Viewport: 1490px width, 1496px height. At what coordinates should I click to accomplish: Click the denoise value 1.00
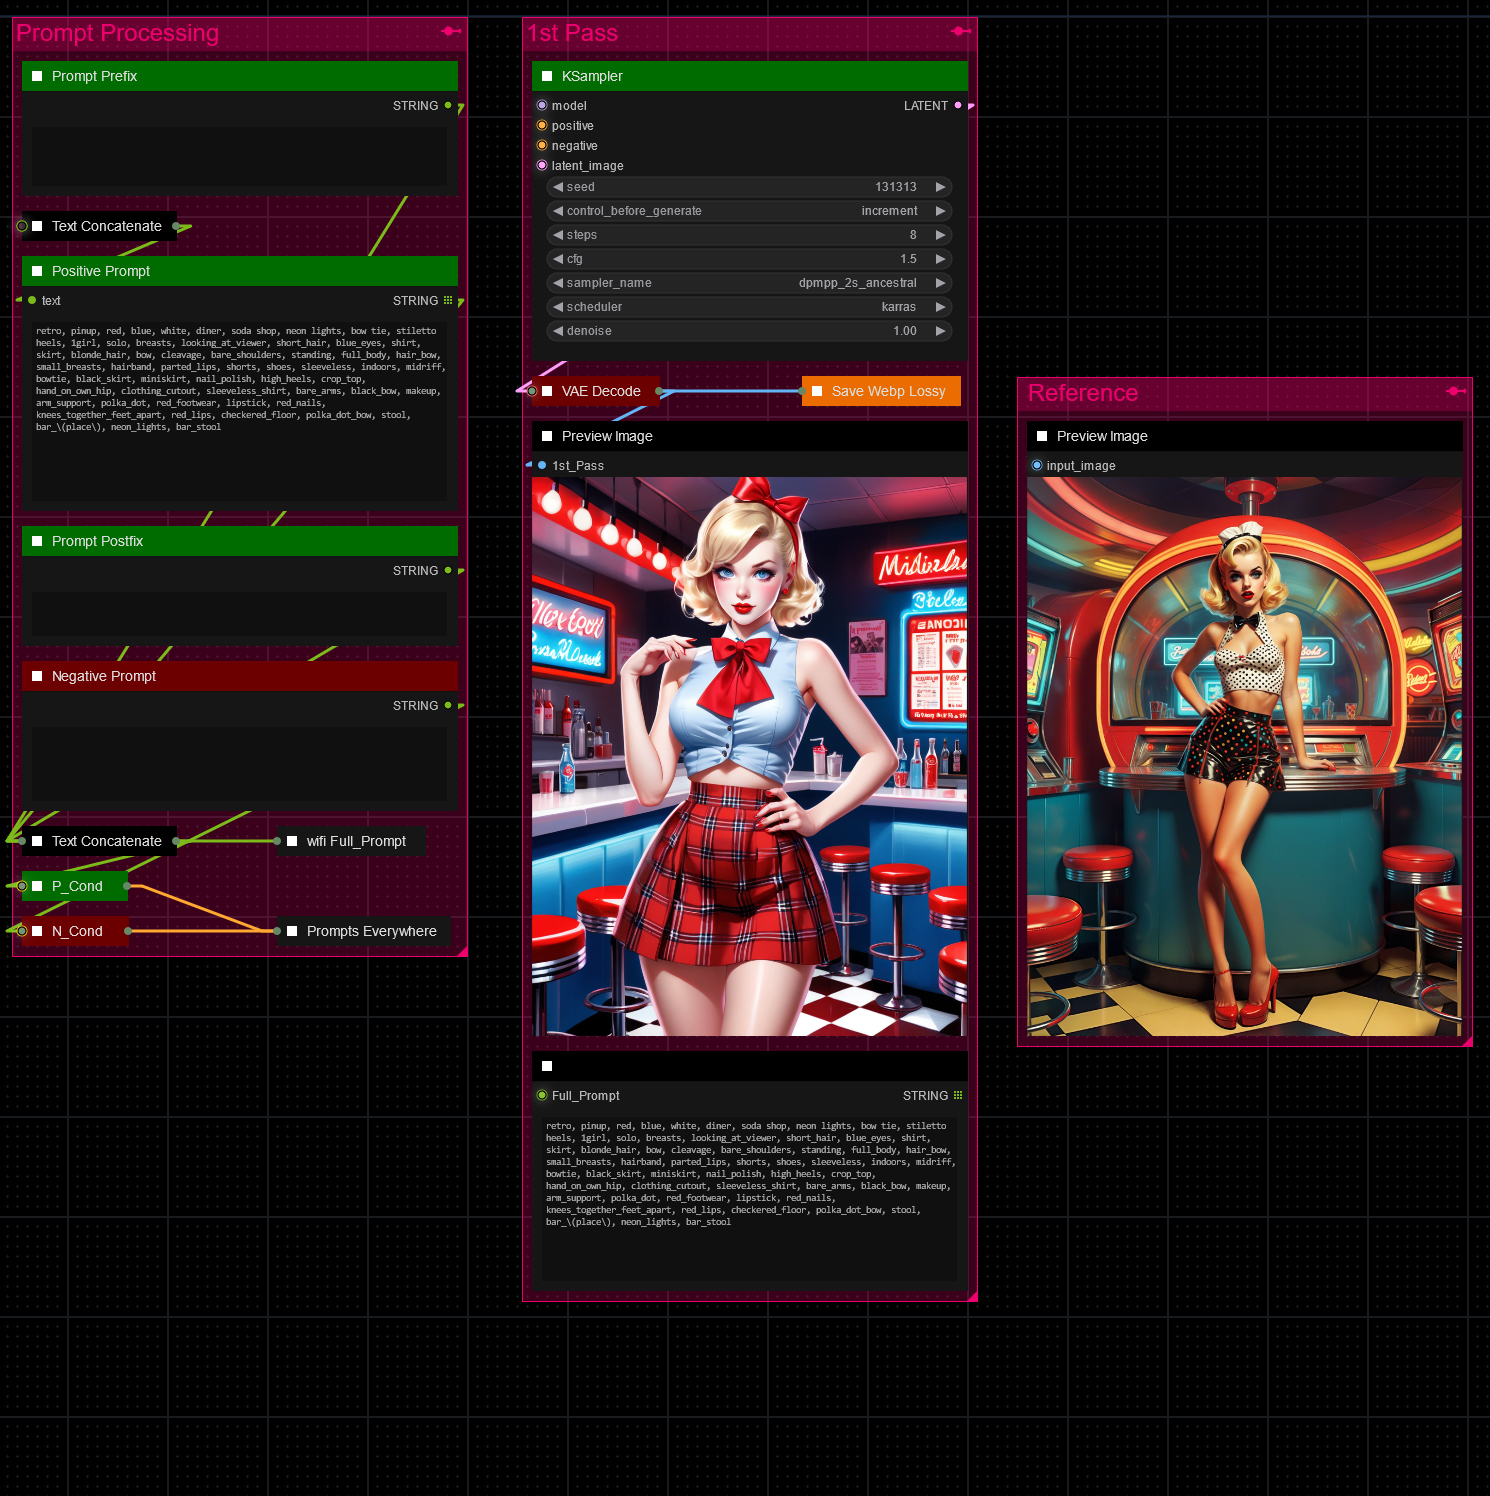905,331
